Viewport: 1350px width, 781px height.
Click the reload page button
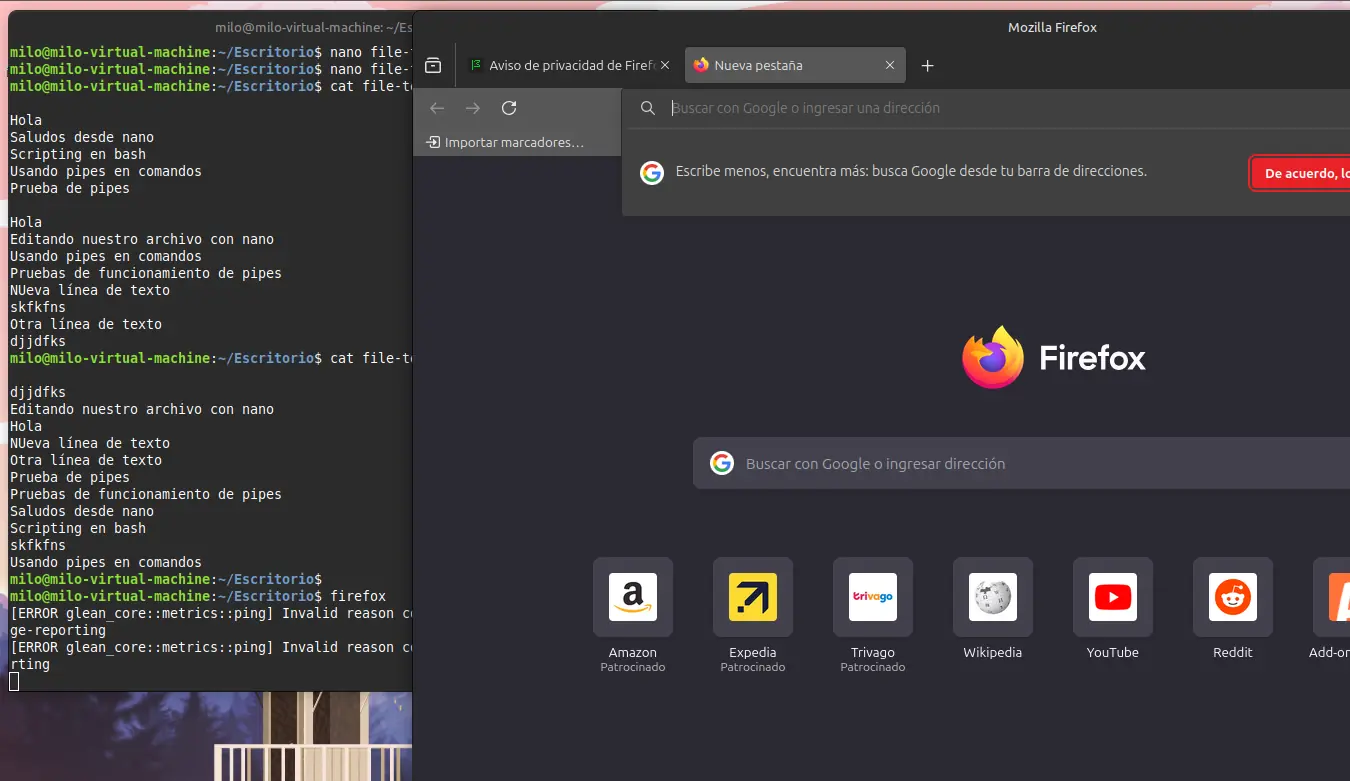pos(509,108)
